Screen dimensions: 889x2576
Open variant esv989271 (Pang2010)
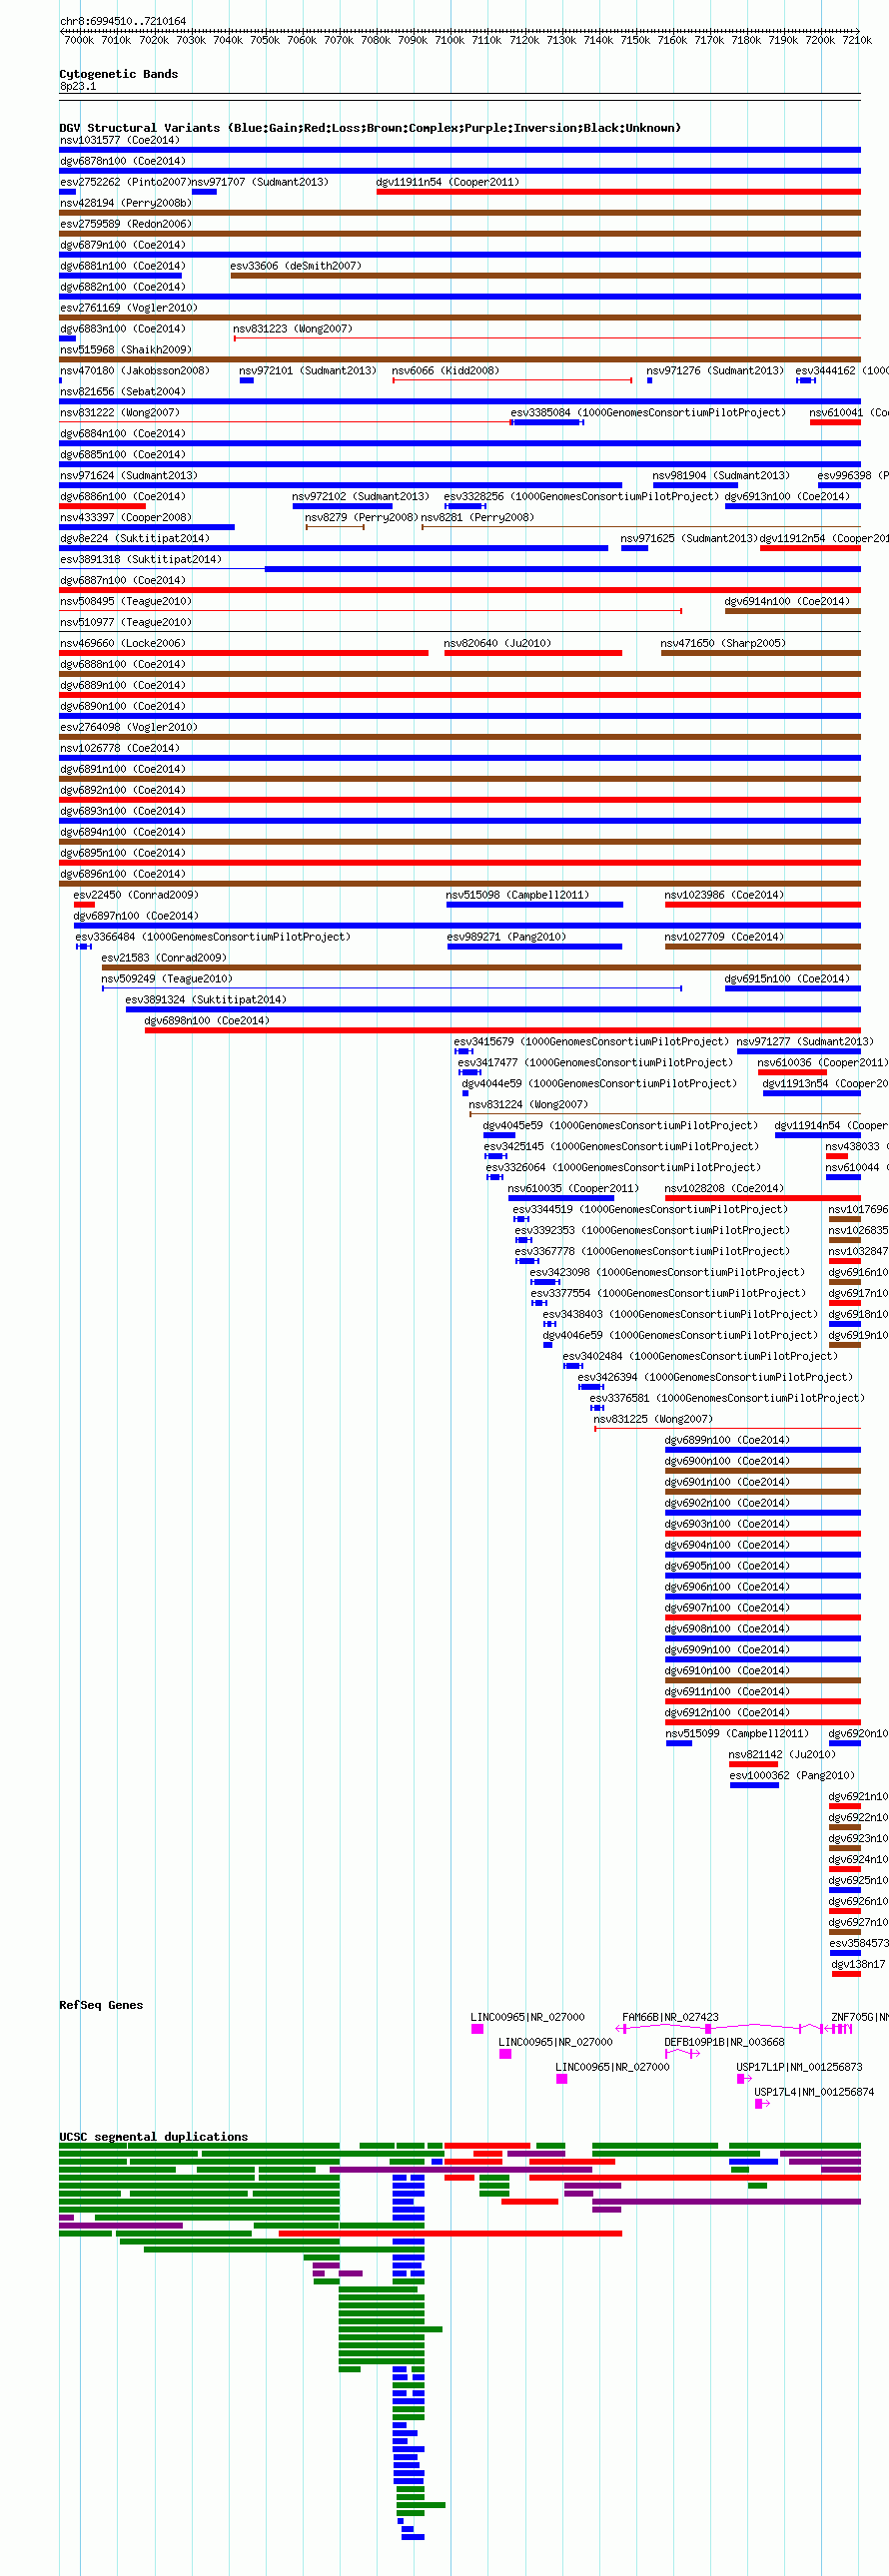point(507,938)
